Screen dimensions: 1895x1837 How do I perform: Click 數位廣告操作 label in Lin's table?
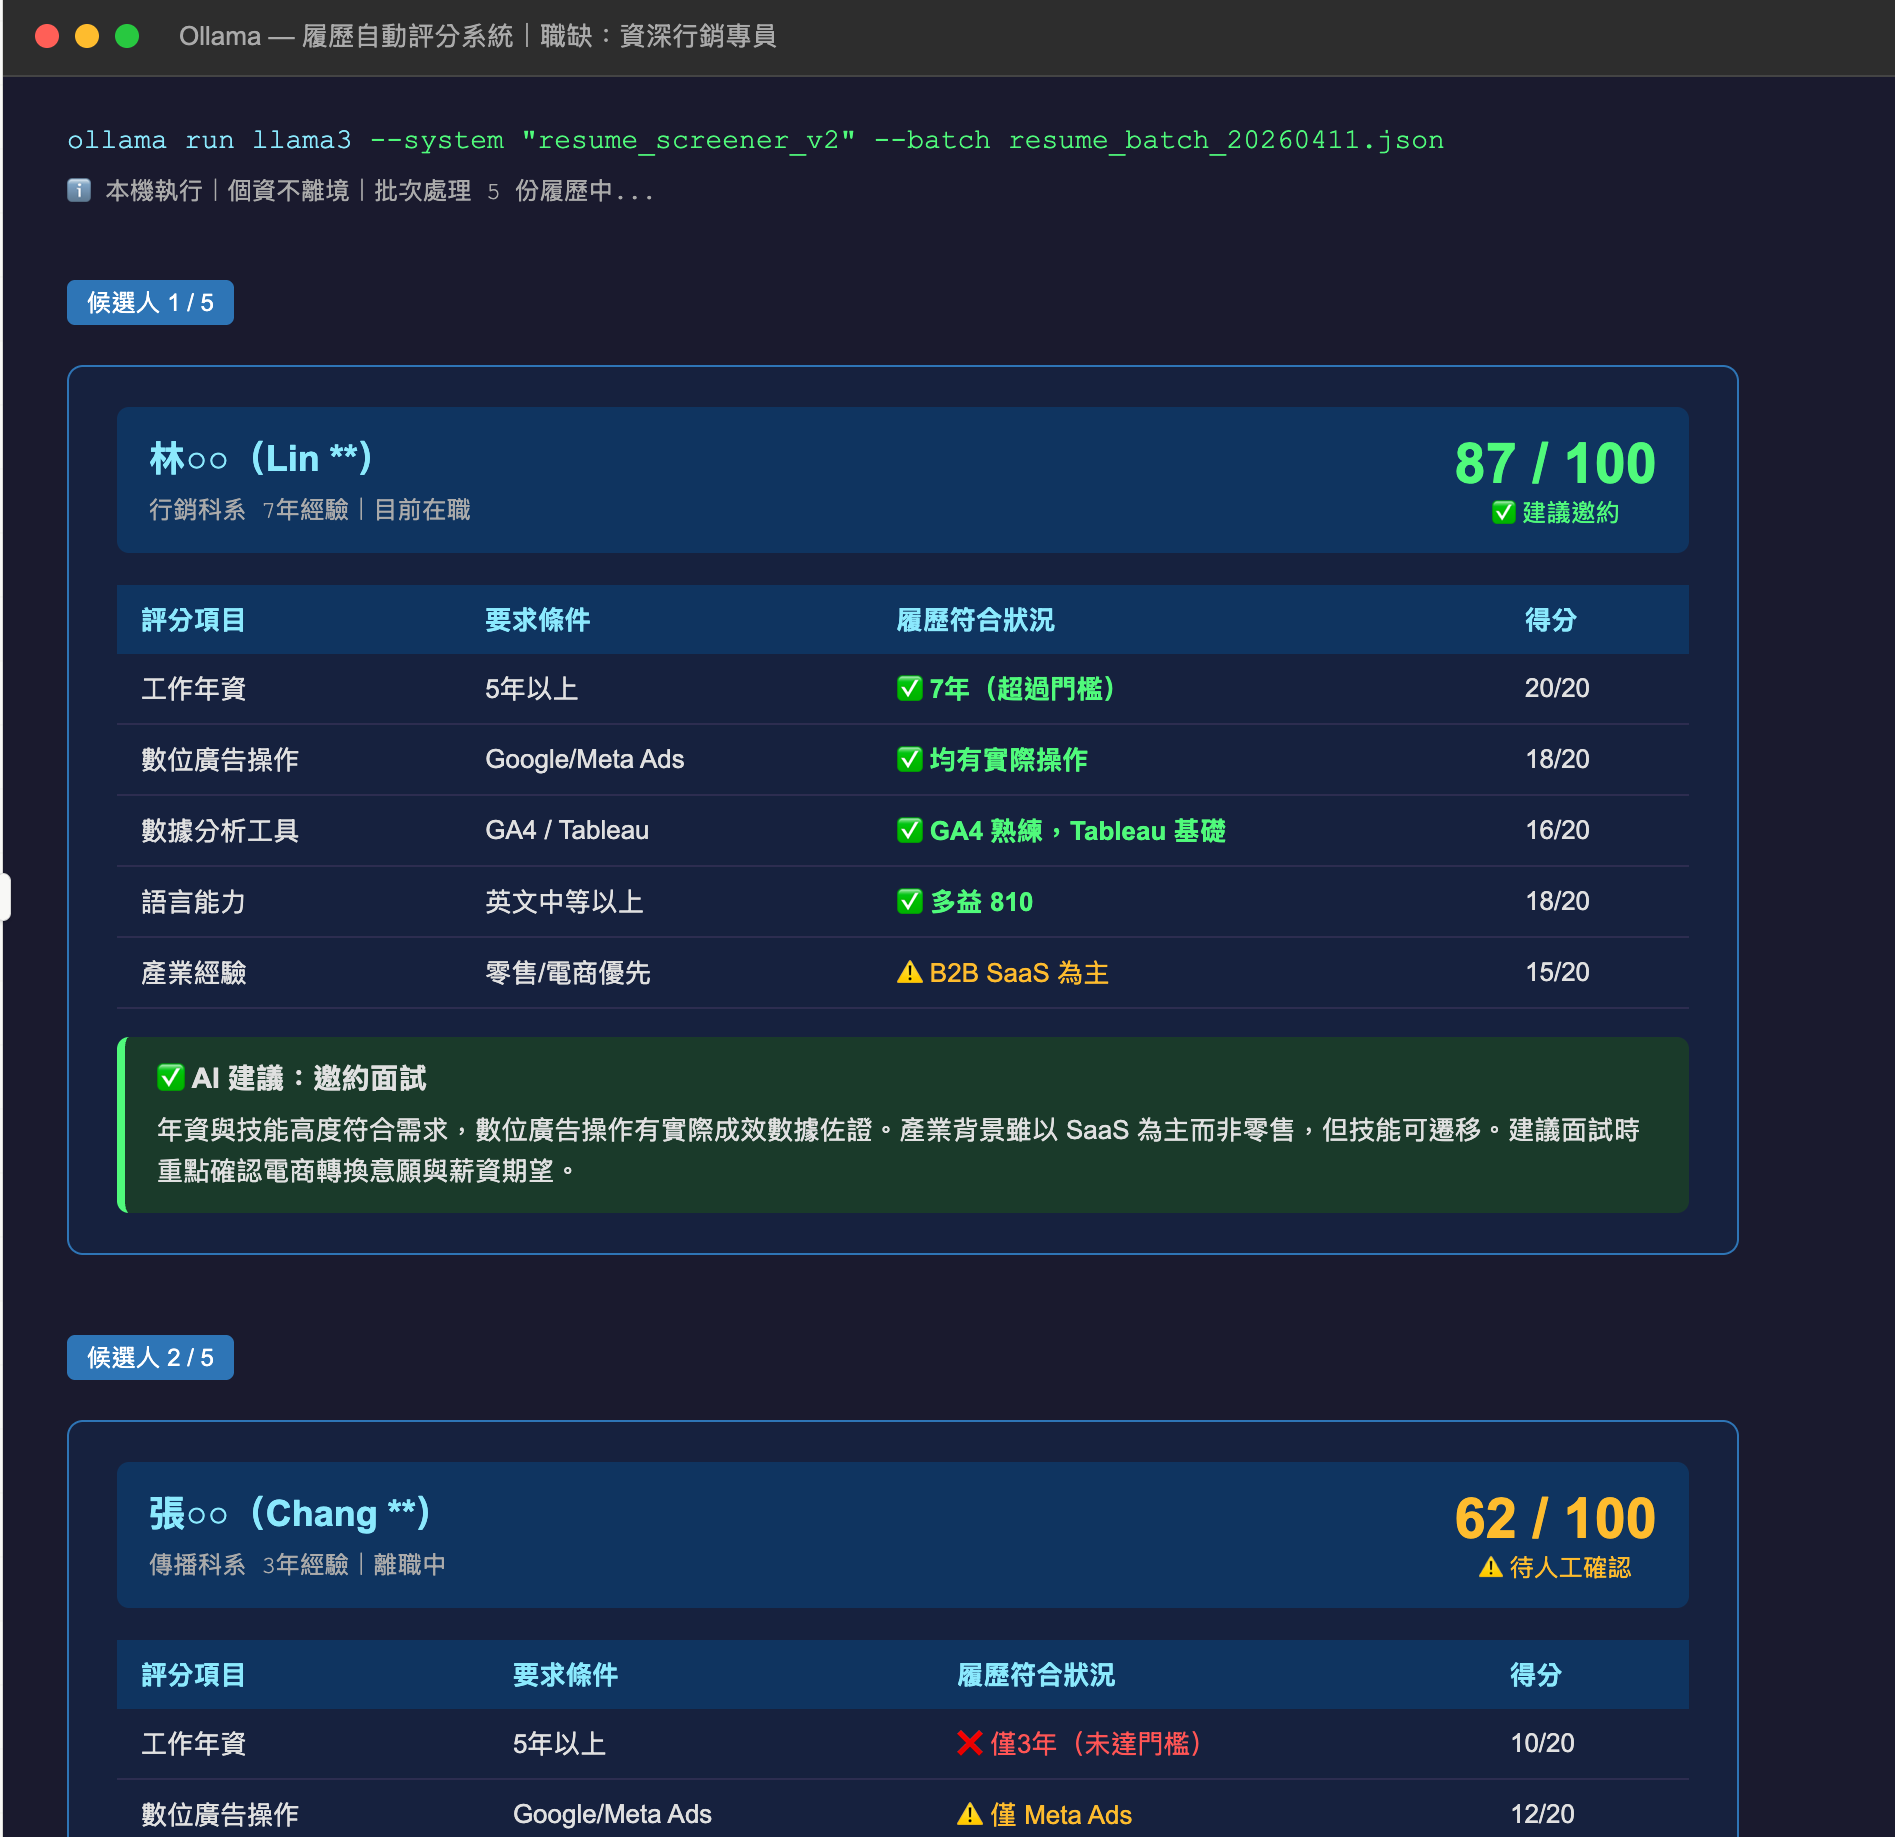point(220,760)
